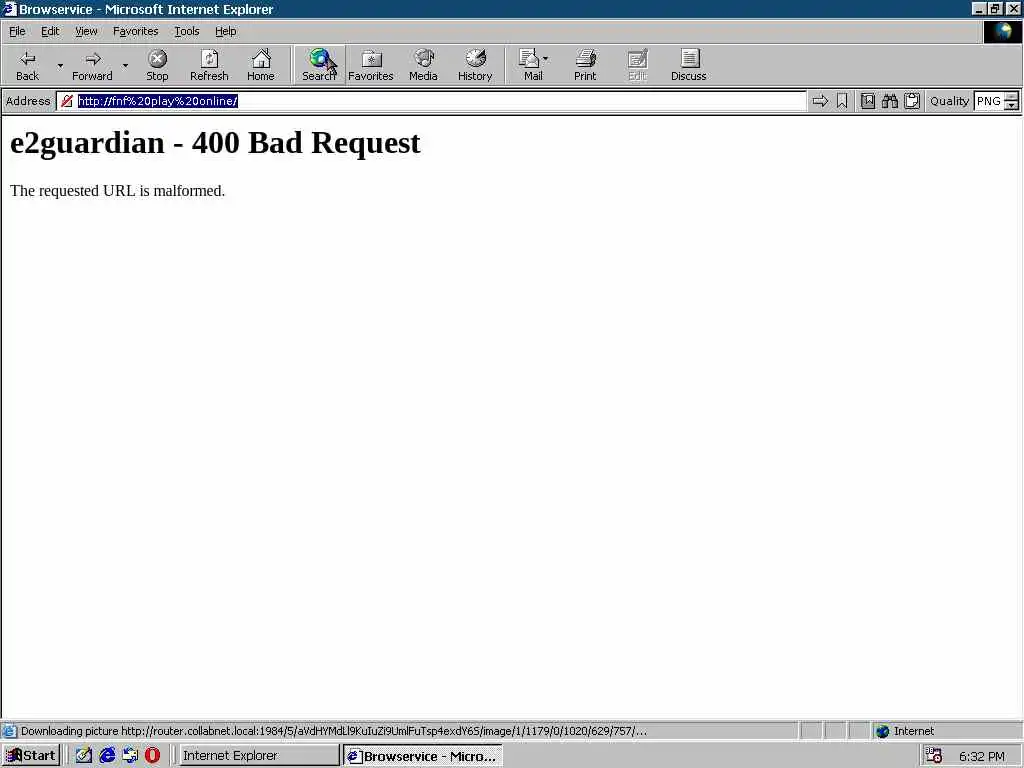The height and width of the screenshot is (768, 1024).
Task: Print the current page
Action: coord(585,65)
